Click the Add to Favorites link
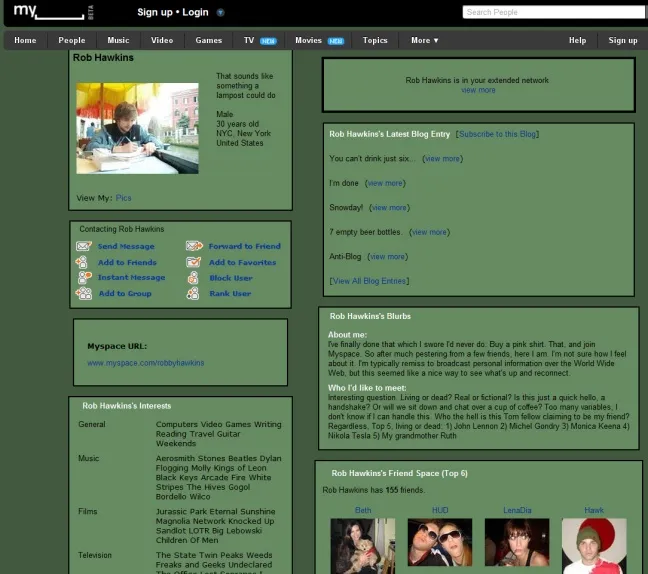 [243, 262]
